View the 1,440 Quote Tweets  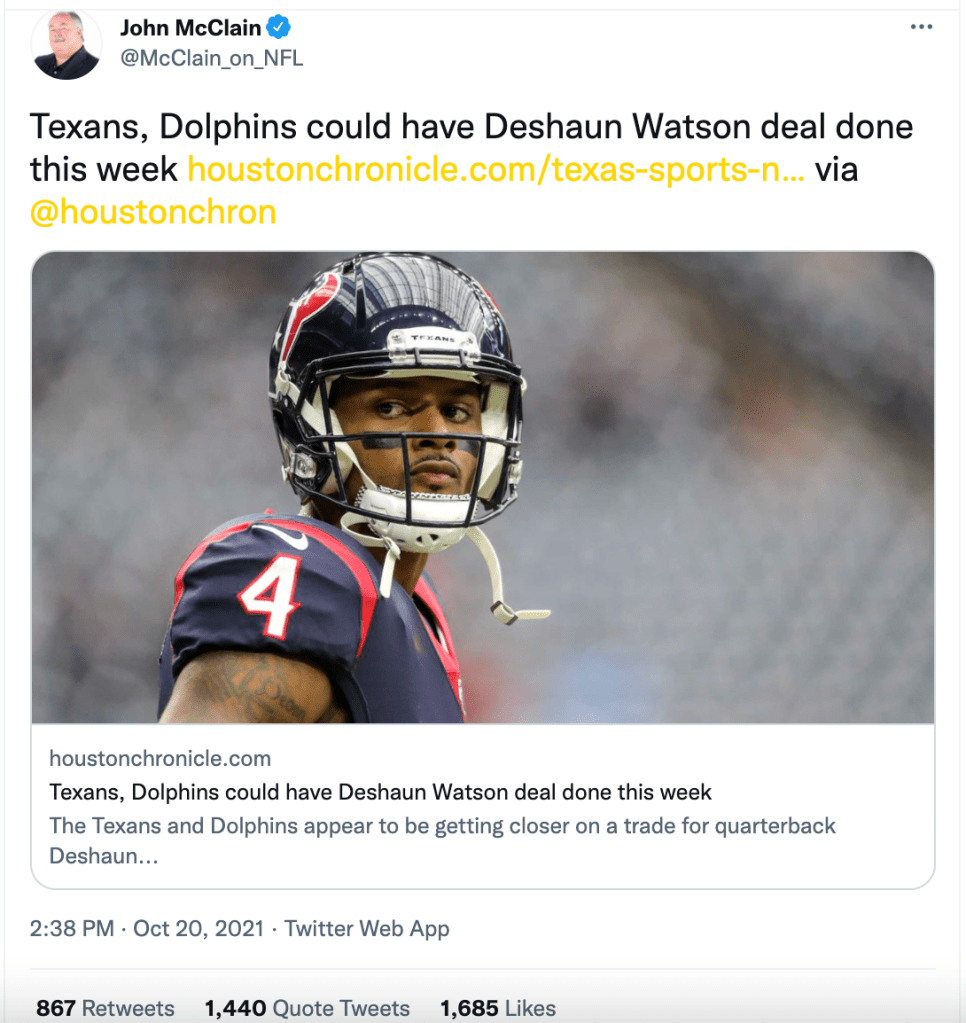tap(307, 1008)
